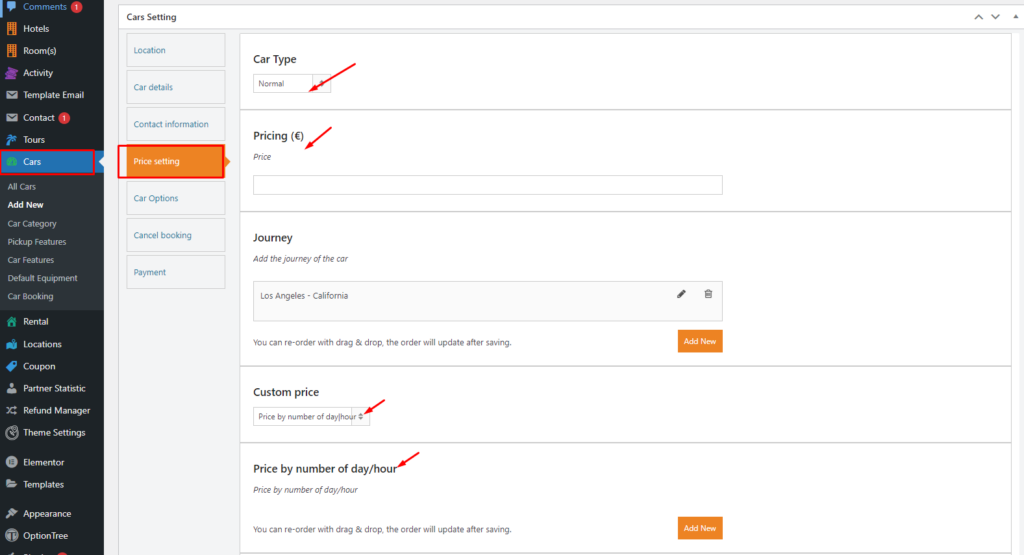The height and width of the screenshot is (555, 1024).
Task: Click the Locations map icon
Action: (11, 344)
